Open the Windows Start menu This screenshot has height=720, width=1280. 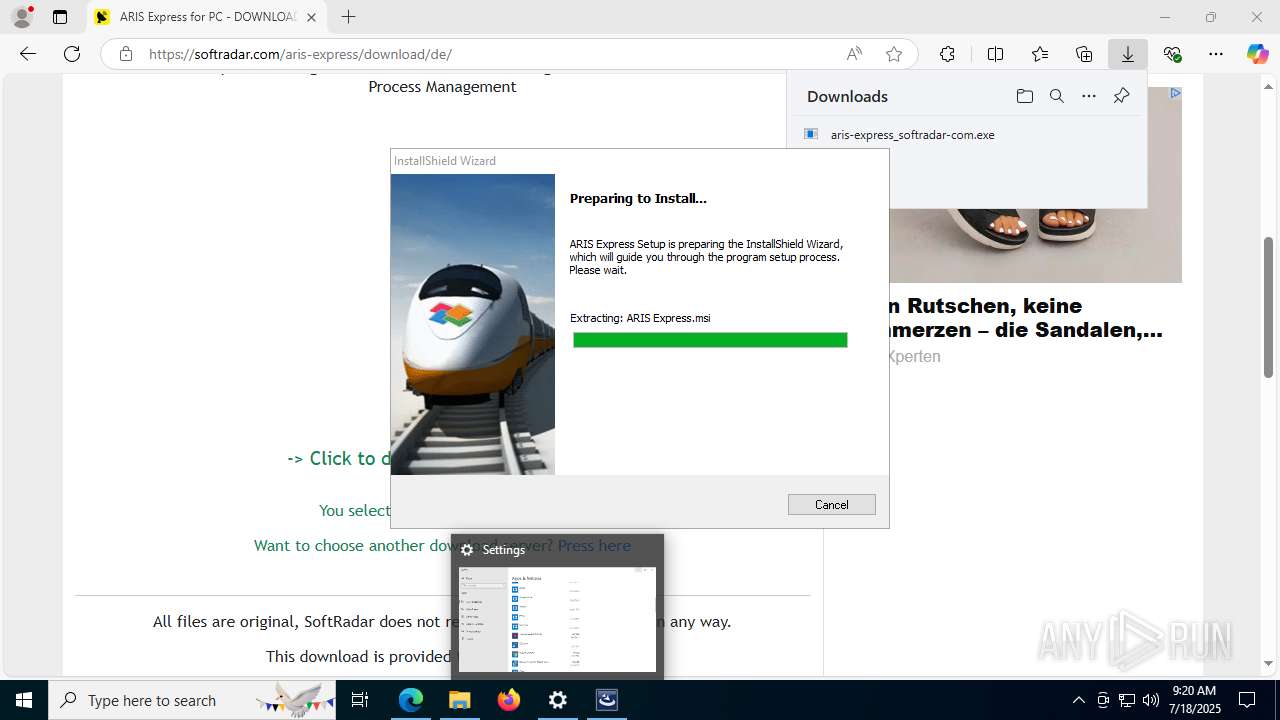click(24, 700)
